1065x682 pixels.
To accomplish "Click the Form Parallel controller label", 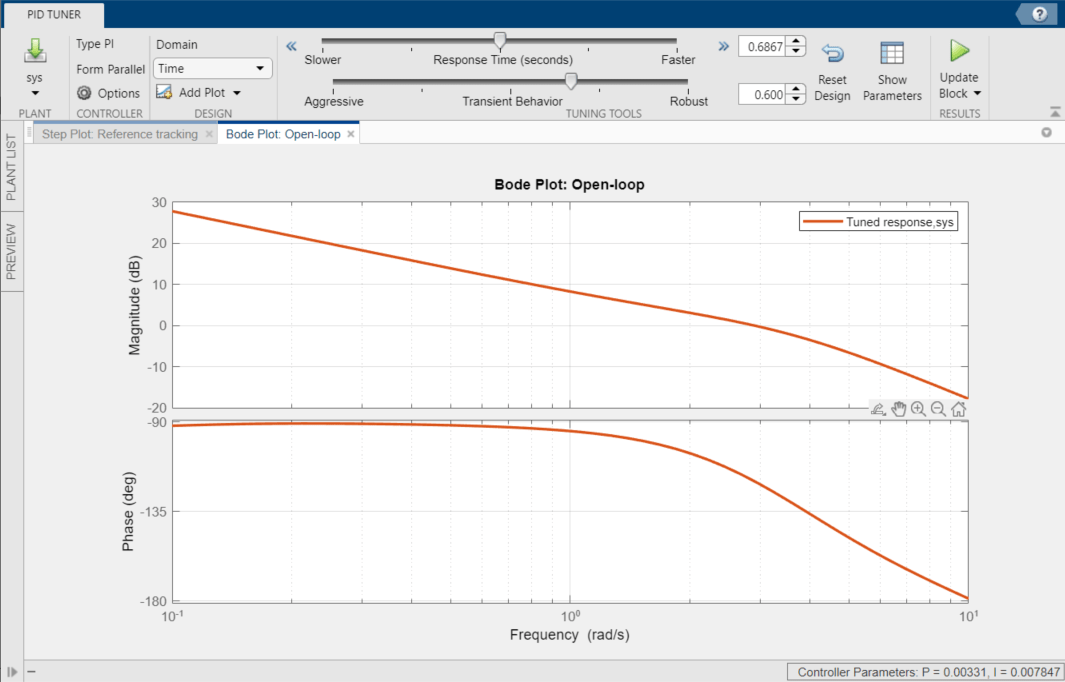I will coord(111,69).
